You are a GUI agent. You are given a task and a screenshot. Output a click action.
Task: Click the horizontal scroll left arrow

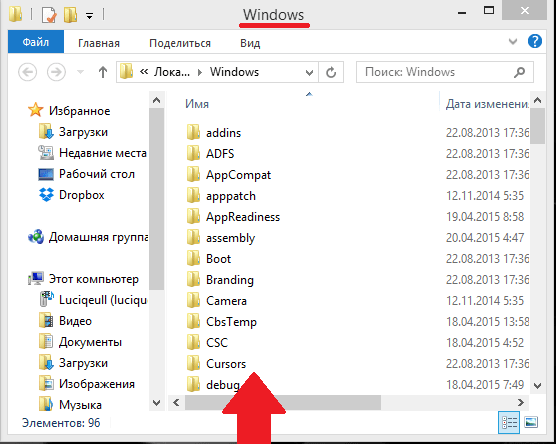[176, 403]
